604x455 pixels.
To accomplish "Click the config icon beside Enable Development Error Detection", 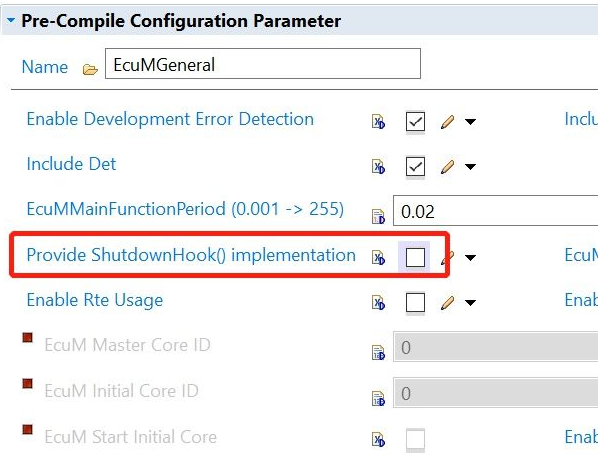I will [x=378, y=122].
